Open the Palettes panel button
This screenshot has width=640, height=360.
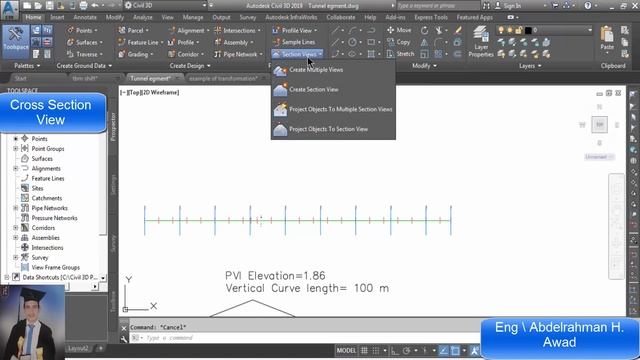(x=27, y=66)
